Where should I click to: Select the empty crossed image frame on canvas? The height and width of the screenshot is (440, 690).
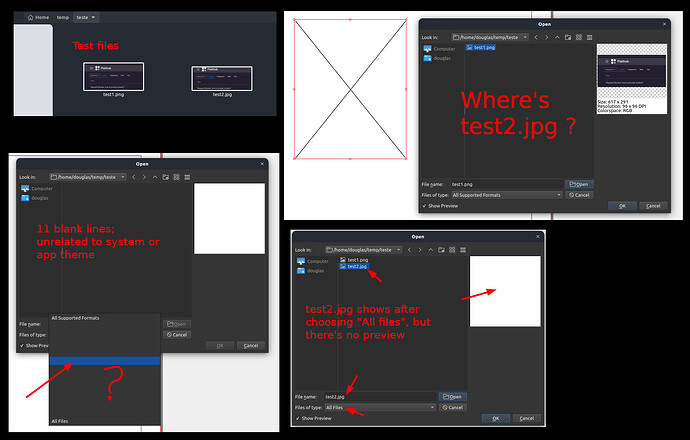point(350,89)
